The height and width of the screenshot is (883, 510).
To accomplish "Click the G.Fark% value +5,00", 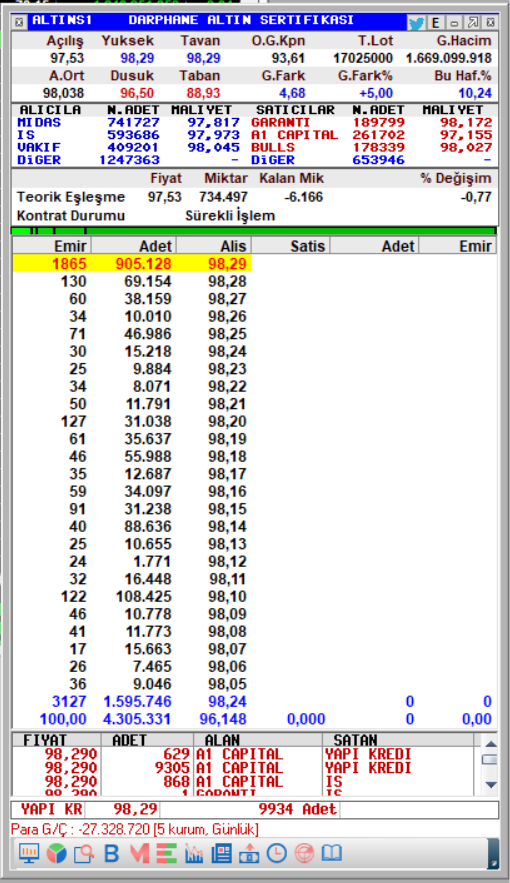I will (375, 93).
